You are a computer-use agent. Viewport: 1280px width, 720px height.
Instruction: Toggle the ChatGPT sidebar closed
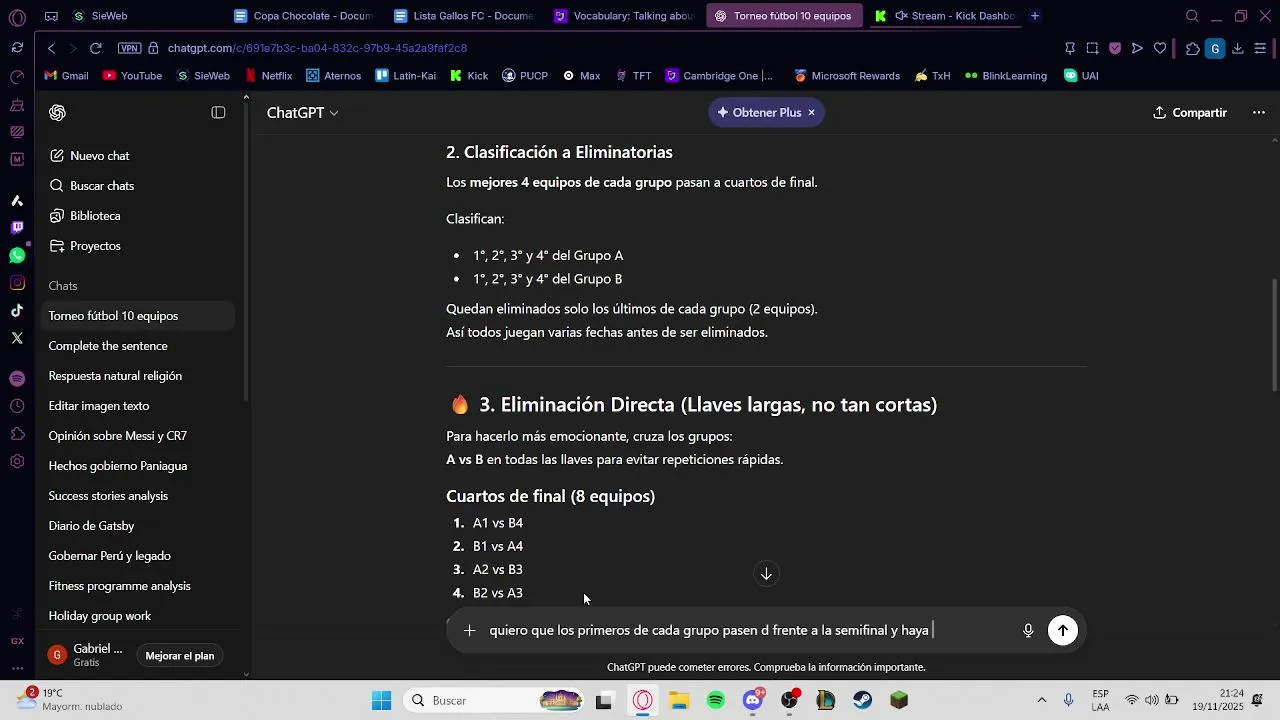click(x=218, y=113)
